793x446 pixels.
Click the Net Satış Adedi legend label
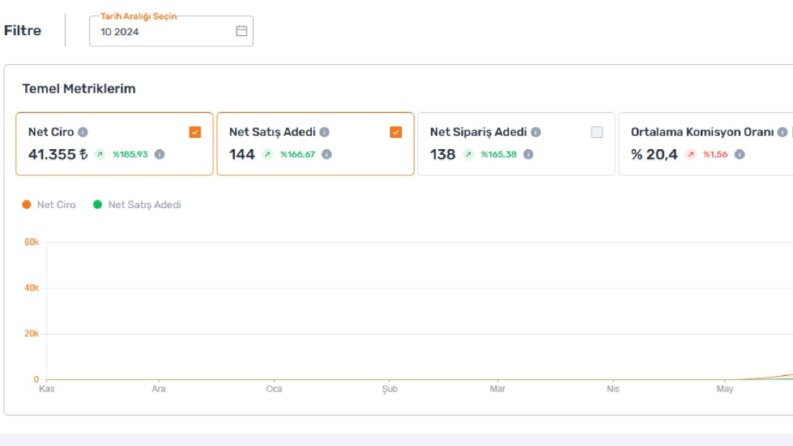145,205
